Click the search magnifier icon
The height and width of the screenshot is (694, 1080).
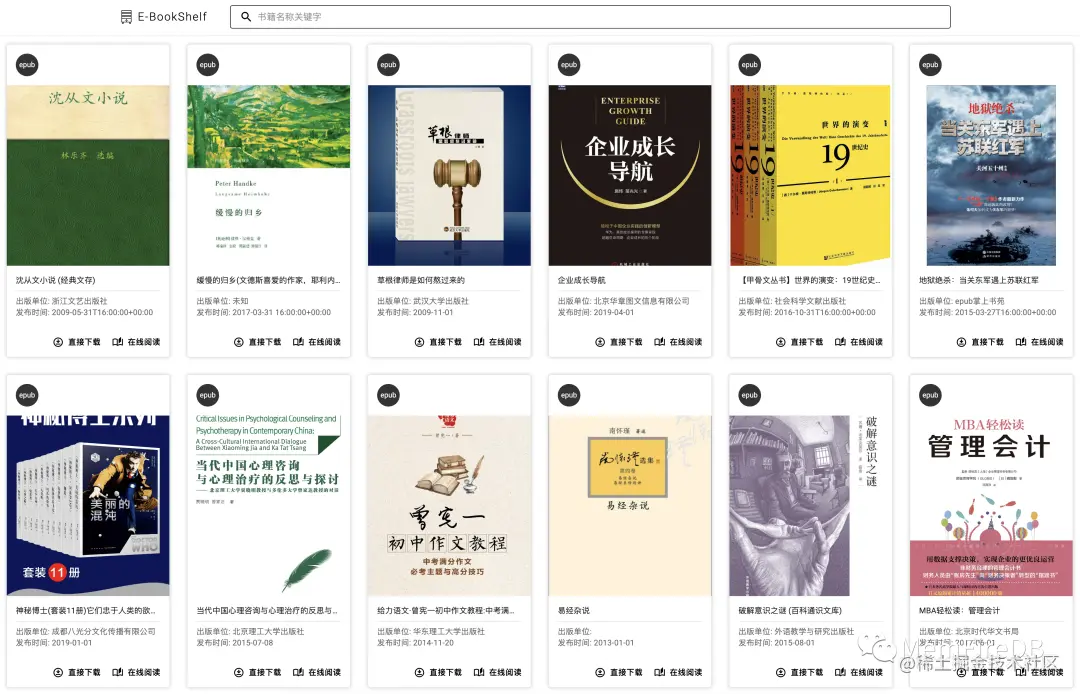tap(246, 17)
